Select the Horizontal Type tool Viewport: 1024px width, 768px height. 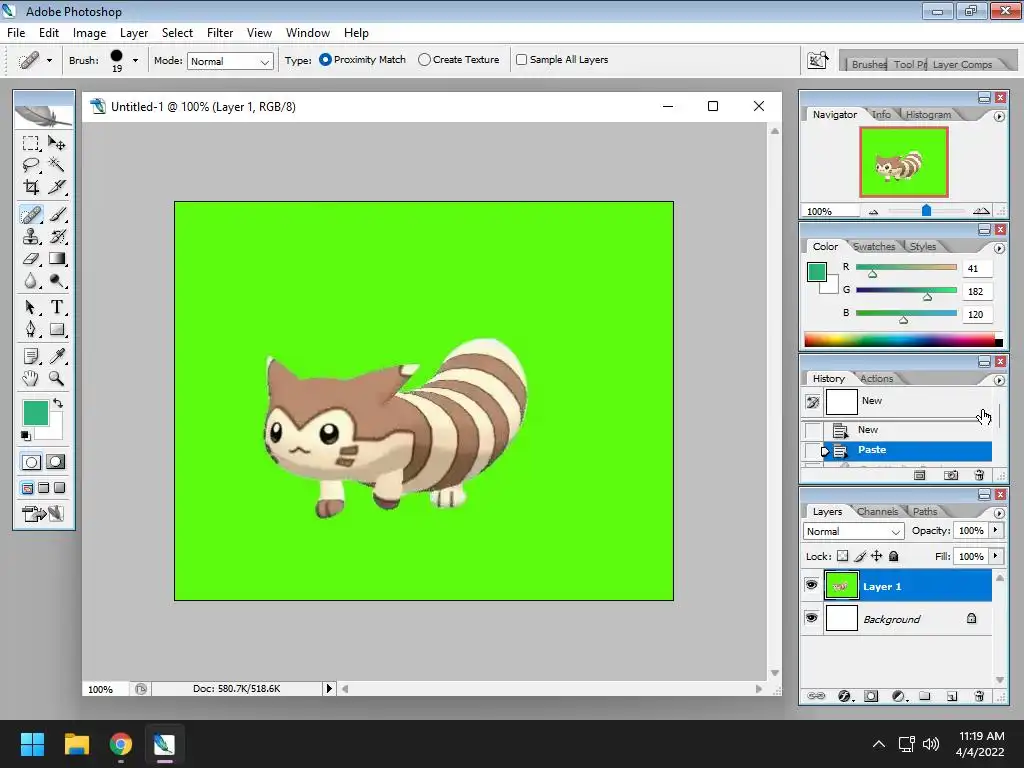[x=57, y=307]
